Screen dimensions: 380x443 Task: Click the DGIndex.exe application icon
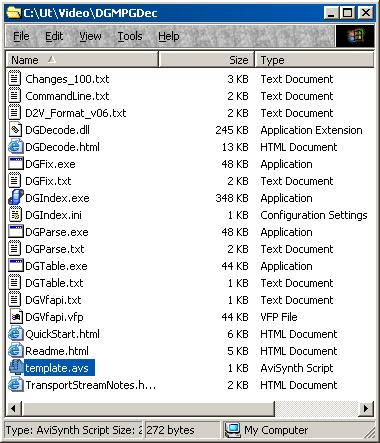15,198
